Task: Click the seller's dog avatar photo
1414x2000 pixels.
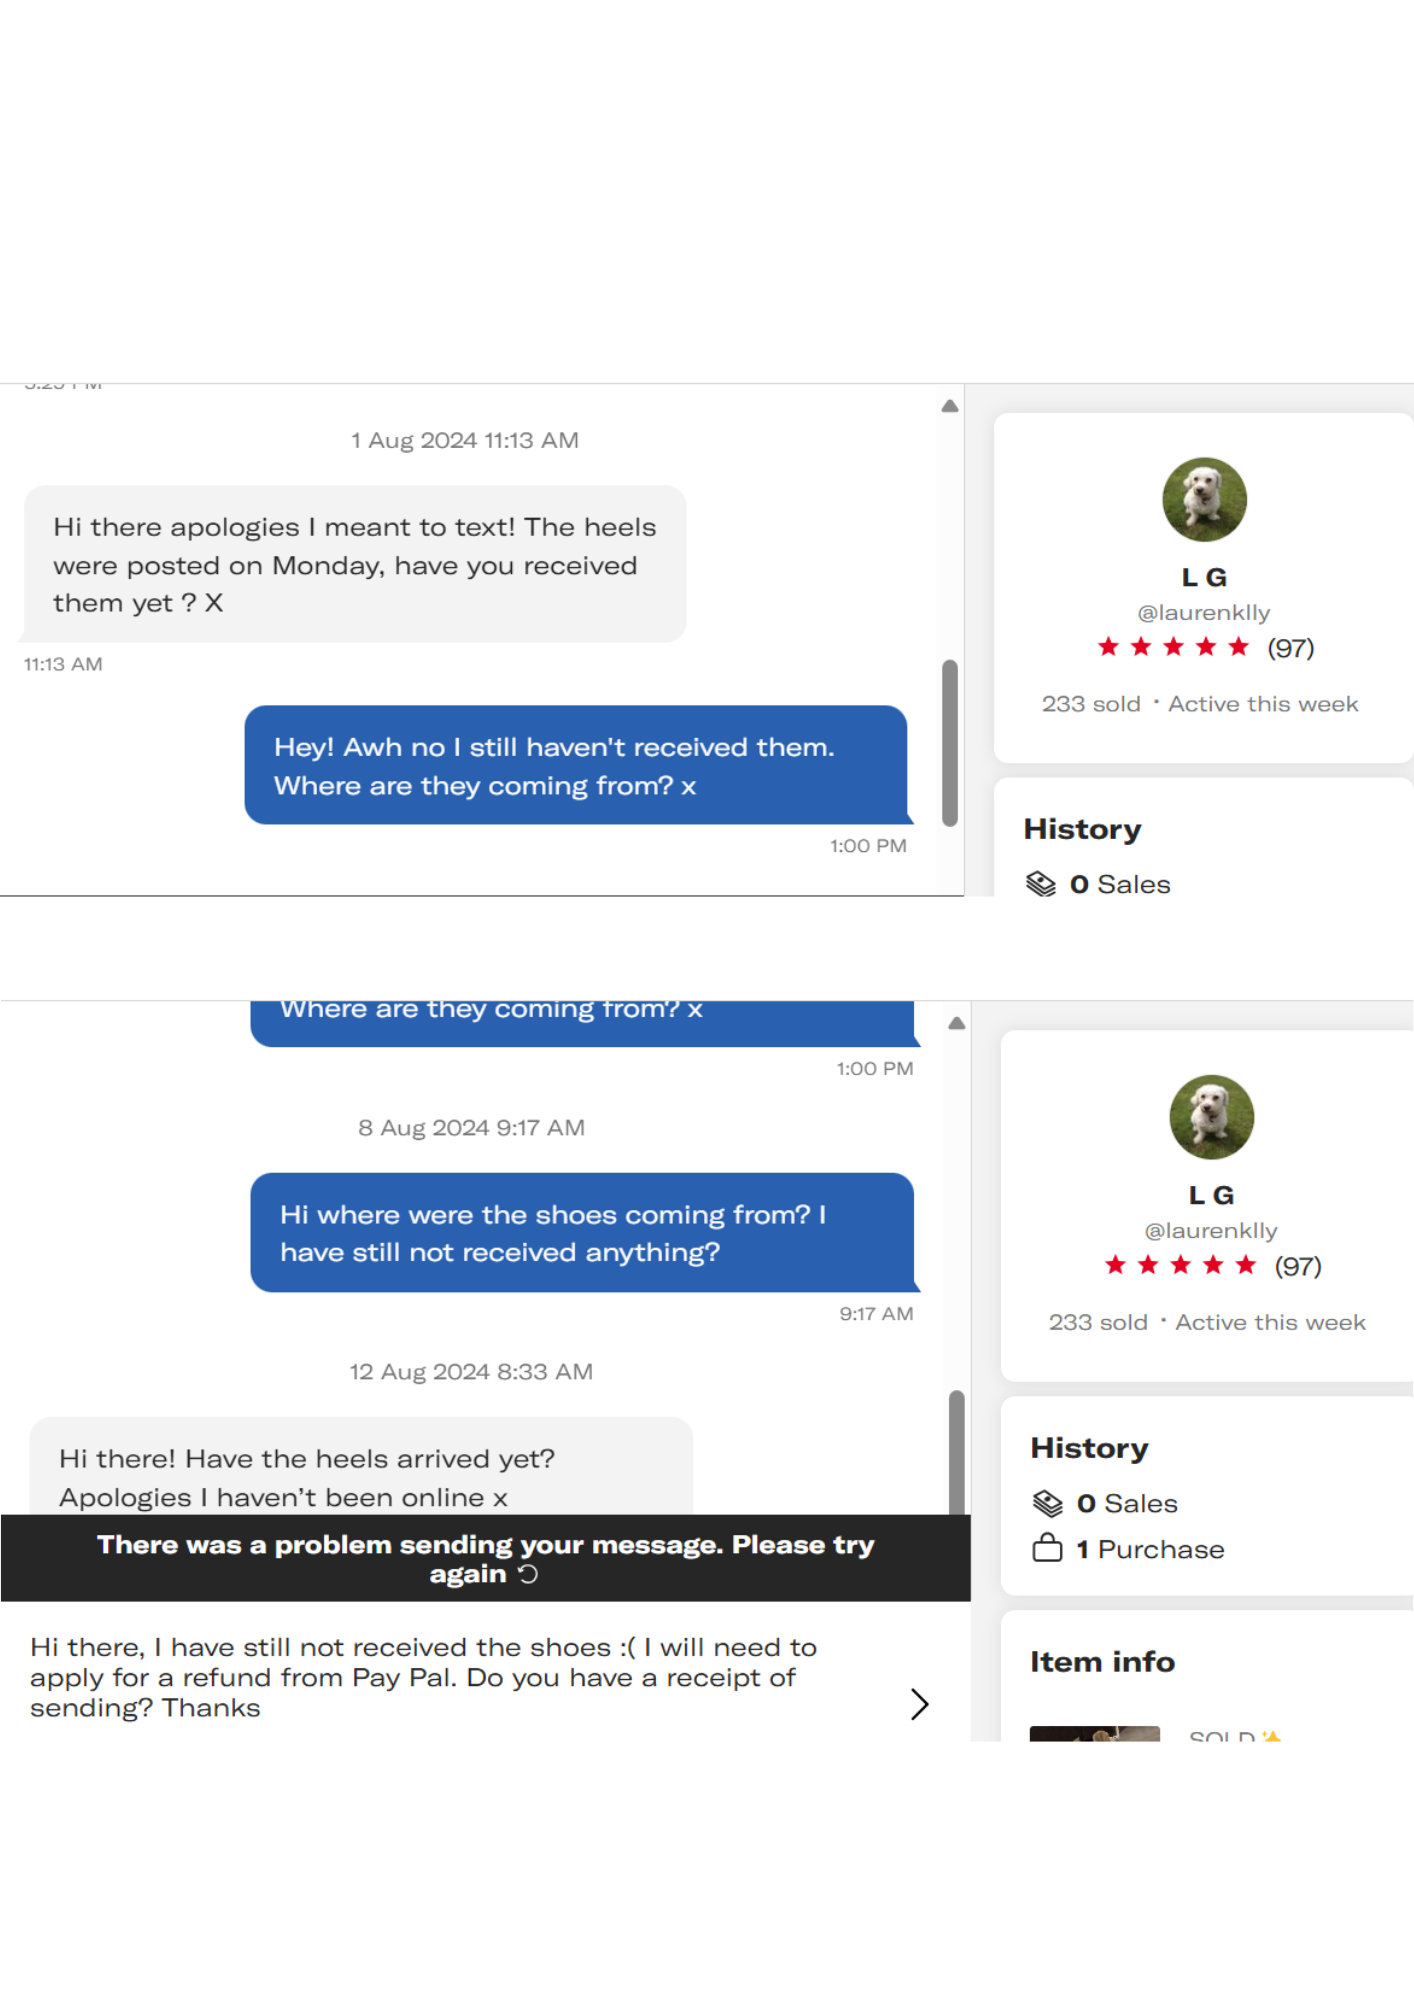Action: 1203,499
